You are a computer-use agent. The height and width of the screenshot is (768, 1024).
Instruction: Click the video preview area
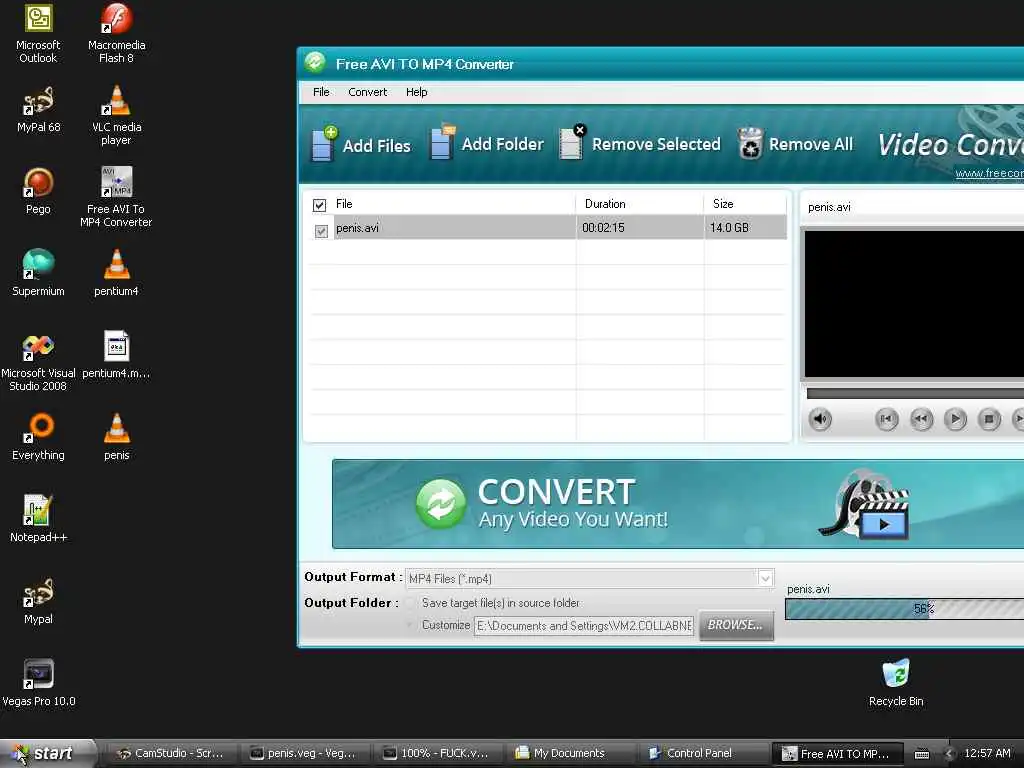[x=914, y=304]
